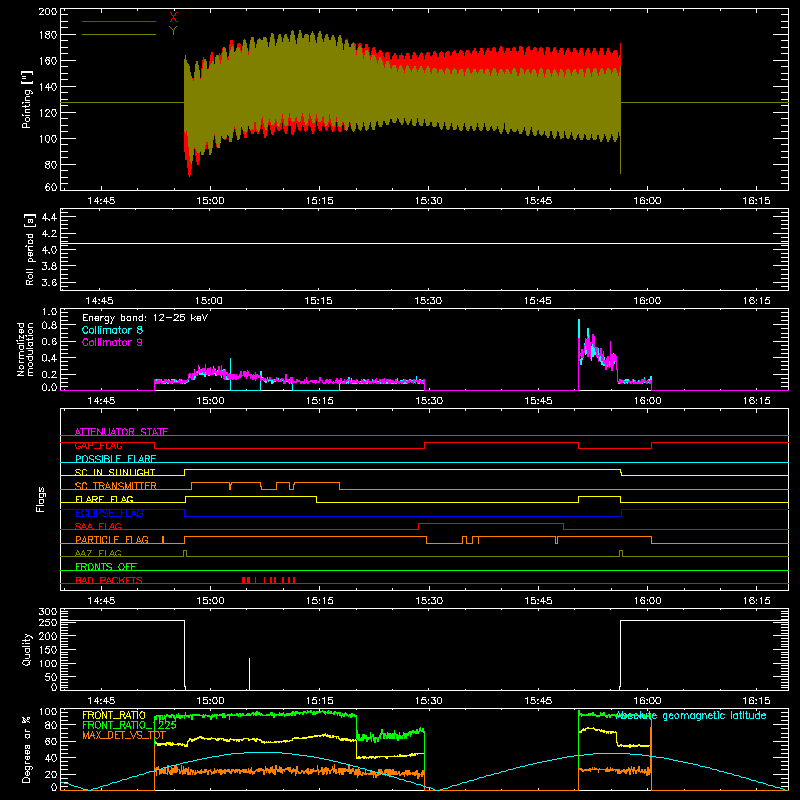800x800 pixels.
Task: Click the isolated quality spike after 15:00
Action: pyautogui.click(x=249, y=673)
